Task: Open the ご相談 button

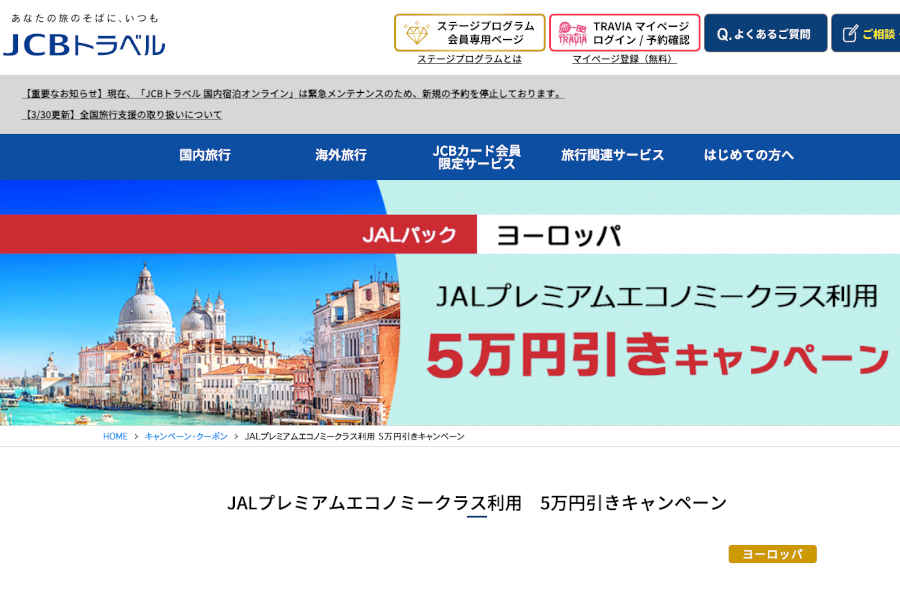Action: [866, 33]
